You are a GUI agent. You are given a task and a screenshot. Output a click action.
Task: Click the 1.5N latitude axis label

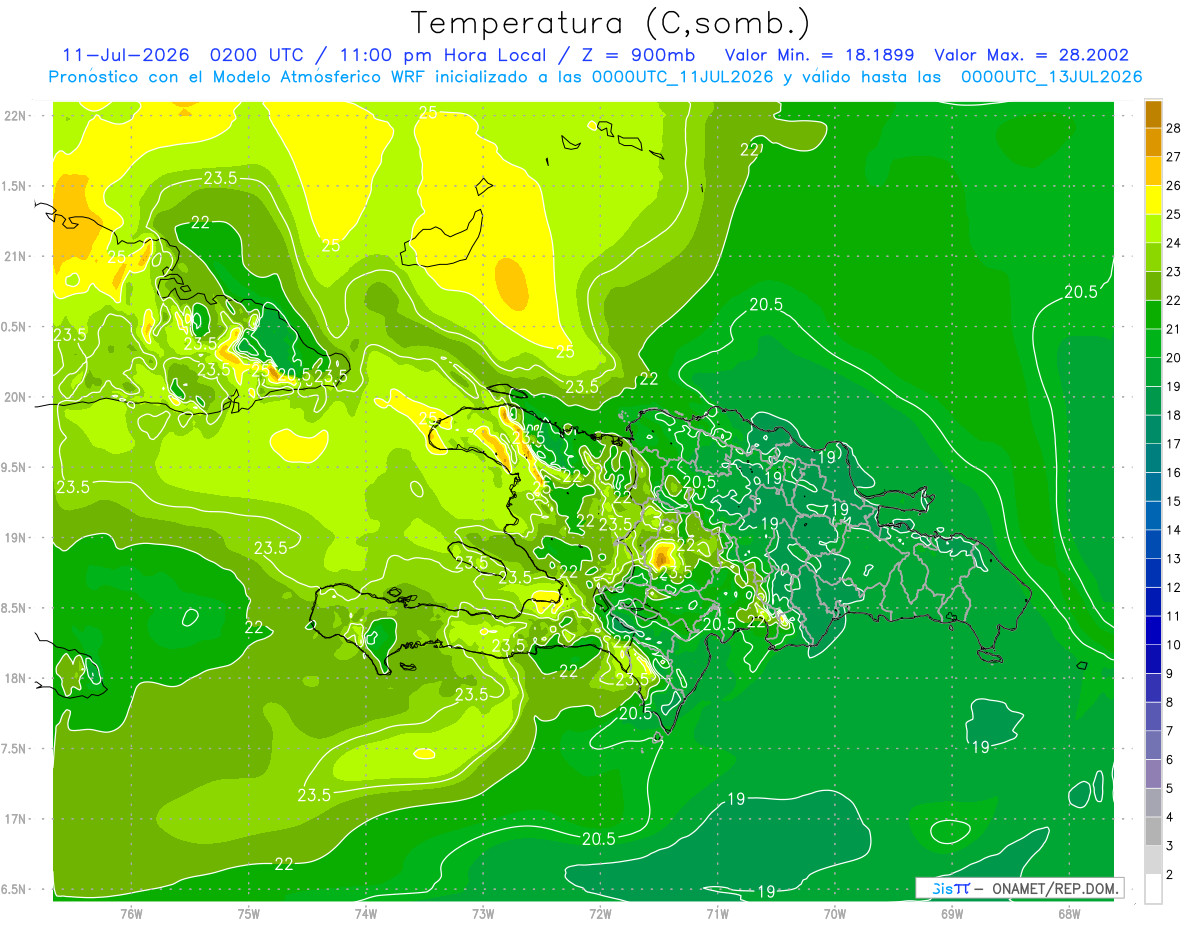click(14, 186)
